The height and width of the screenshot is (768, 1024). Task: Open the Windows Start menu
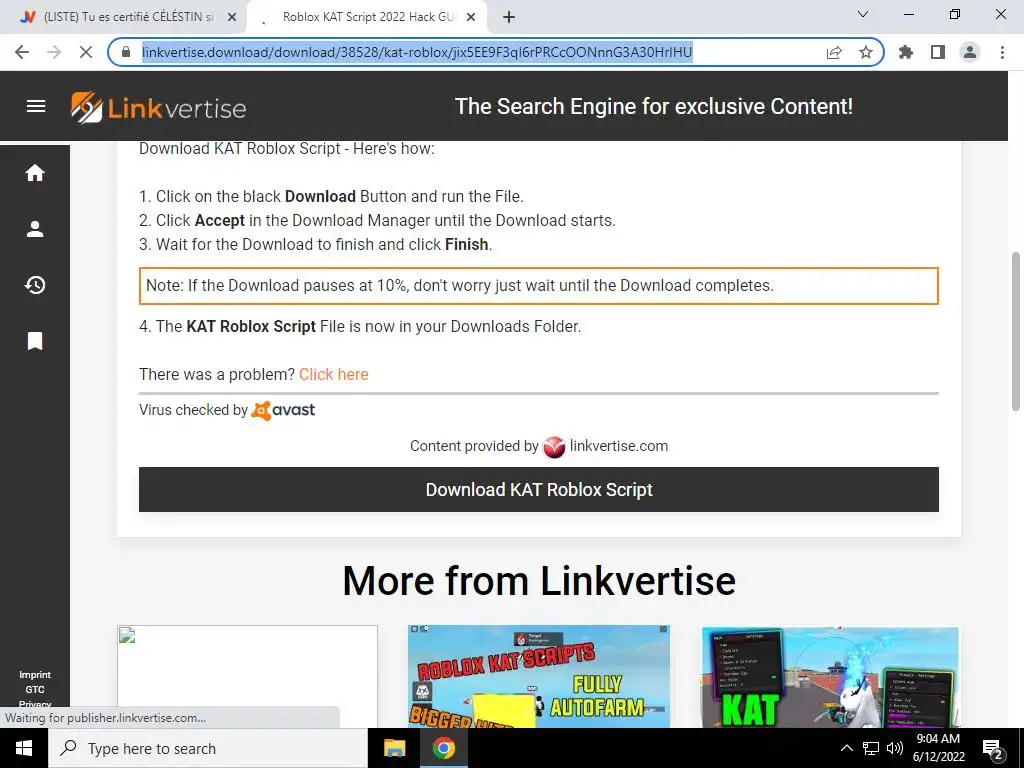pyautogui.click(x=24, y=748)
